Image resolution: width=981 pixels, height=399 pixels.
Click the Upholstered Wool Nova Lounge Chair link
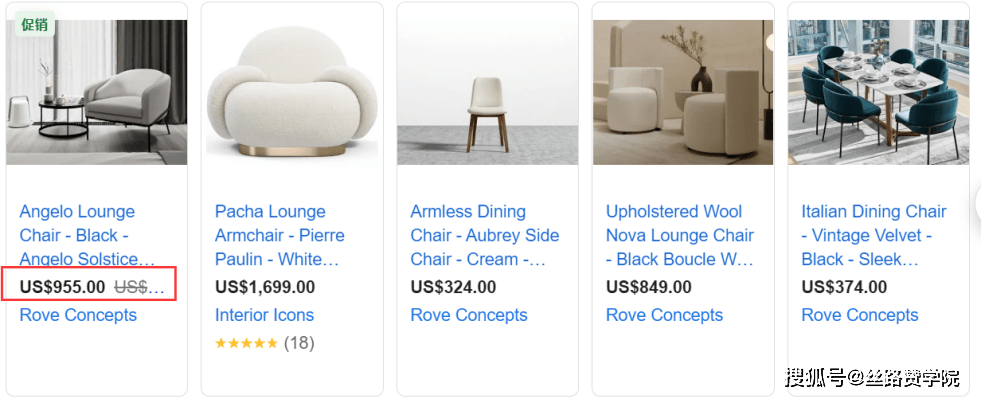point(680,235)
